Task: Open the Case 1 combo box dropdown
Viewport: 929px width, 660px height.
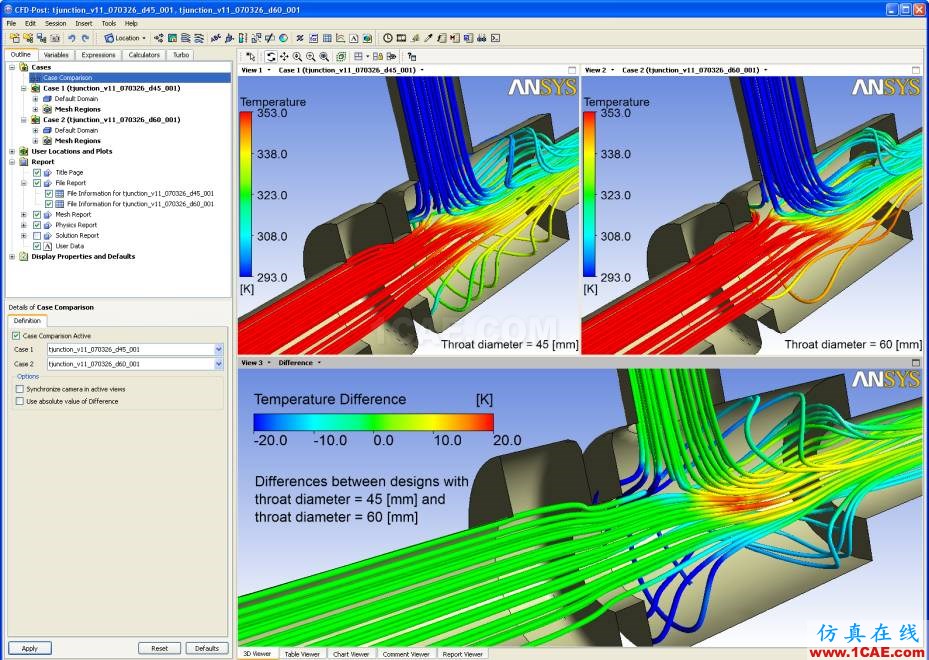Action: click(x=219, y=349)
